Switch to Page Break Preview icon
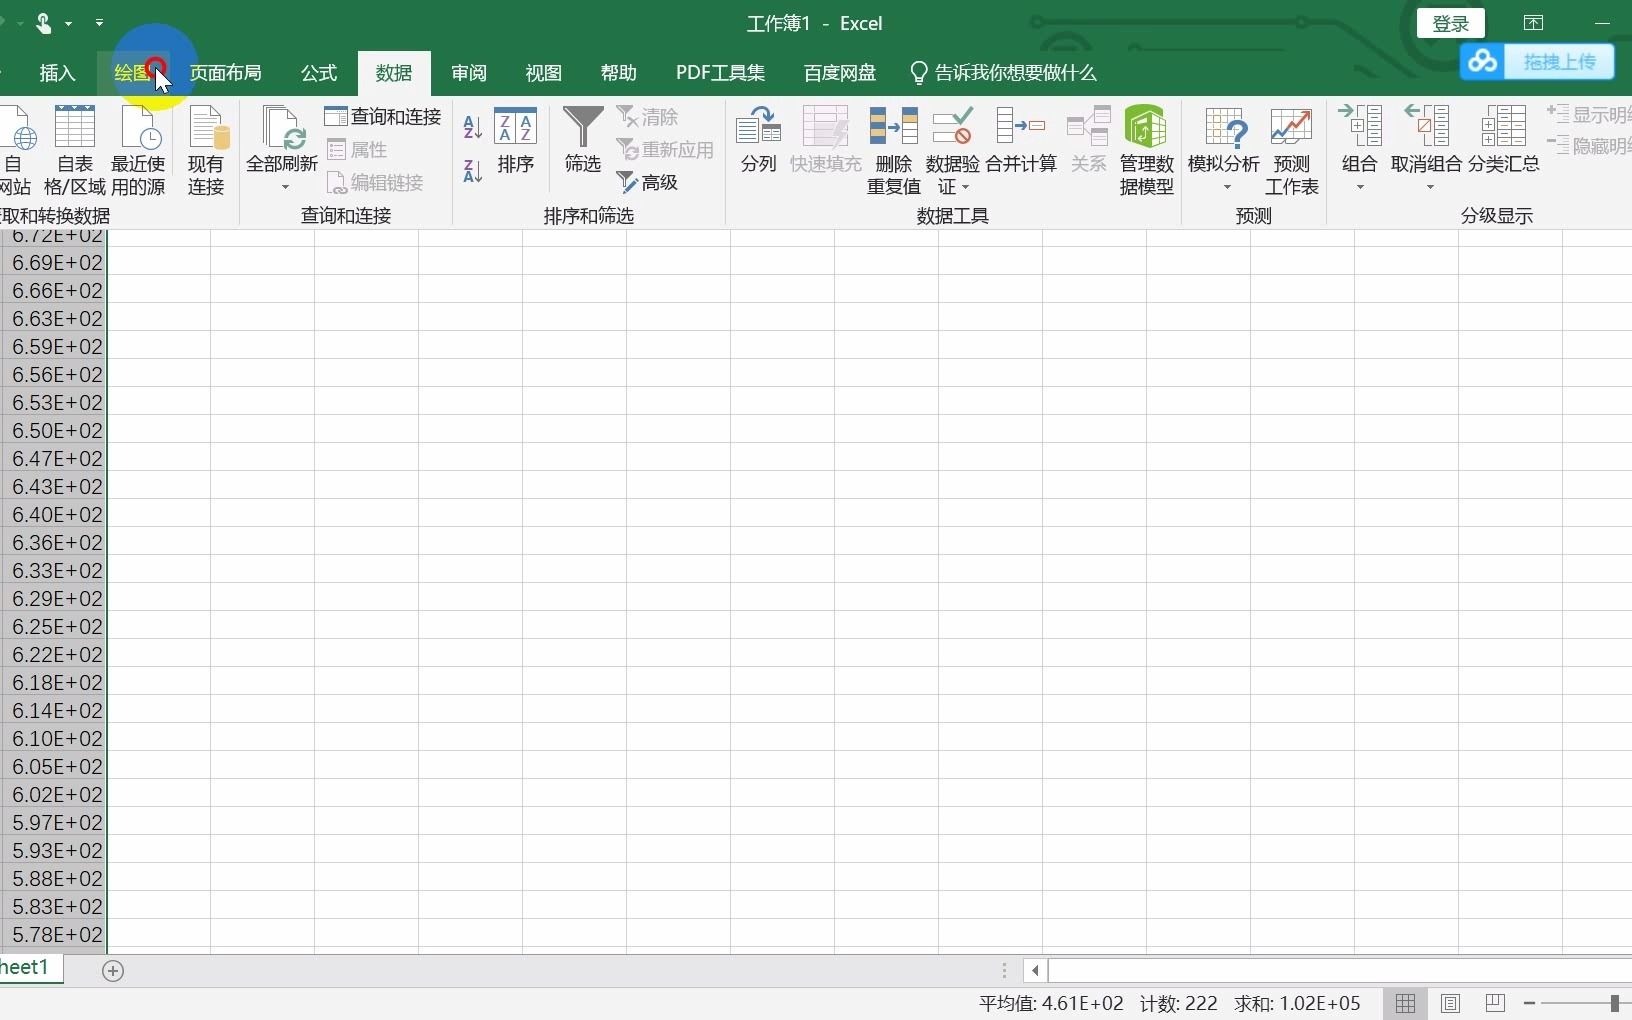The image size is (1632, 1020). click(1495, 1003)
